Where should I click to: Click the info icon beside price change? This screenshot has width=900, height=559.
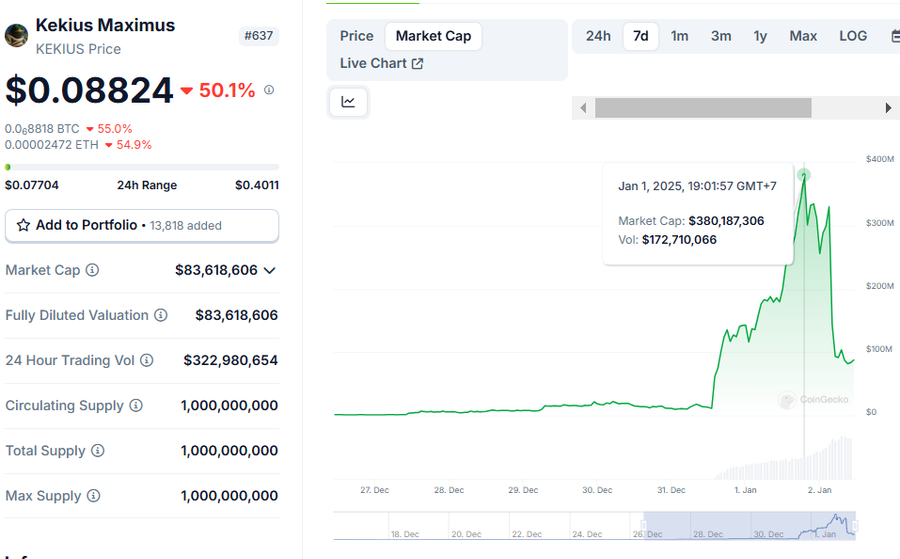[x=269, y=90]
